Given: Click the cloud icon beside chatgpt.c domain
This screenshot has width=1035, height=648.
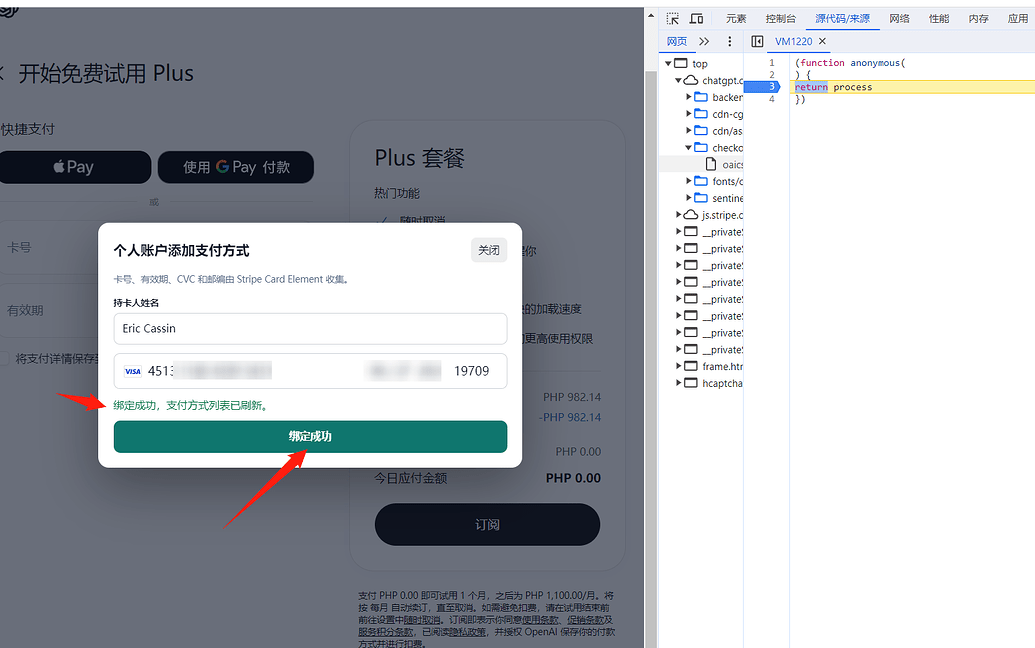Looking at the screenshot, I should pos(690,80).
